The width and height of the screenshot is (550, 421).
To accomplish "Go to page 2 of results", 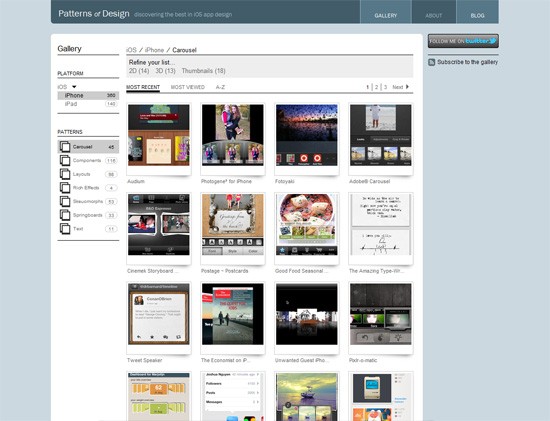I will click(376, 87).
